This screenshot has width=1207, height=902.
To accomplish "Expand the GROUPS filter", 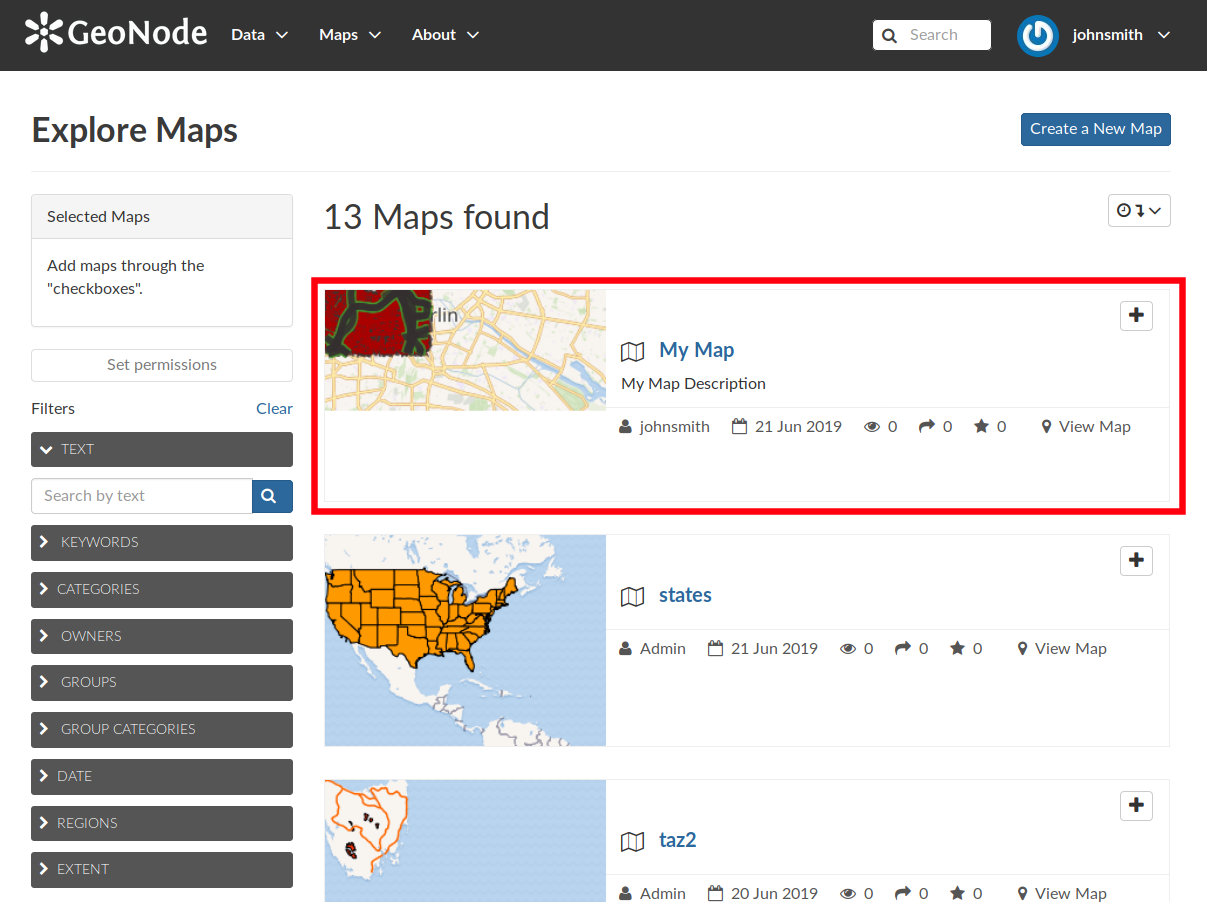I will (162, 683).
